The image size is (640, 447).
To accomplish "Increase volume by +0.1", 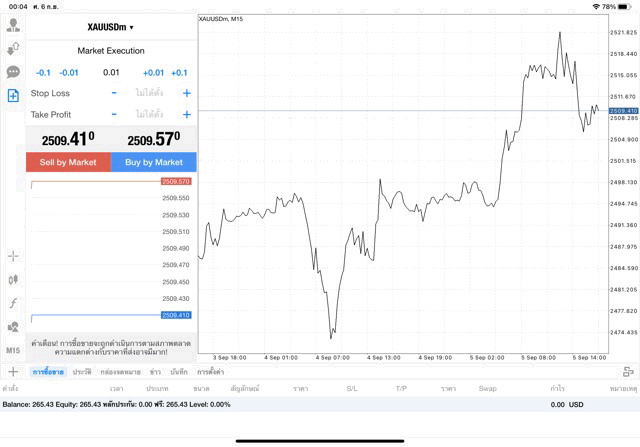I will (179, 72).
